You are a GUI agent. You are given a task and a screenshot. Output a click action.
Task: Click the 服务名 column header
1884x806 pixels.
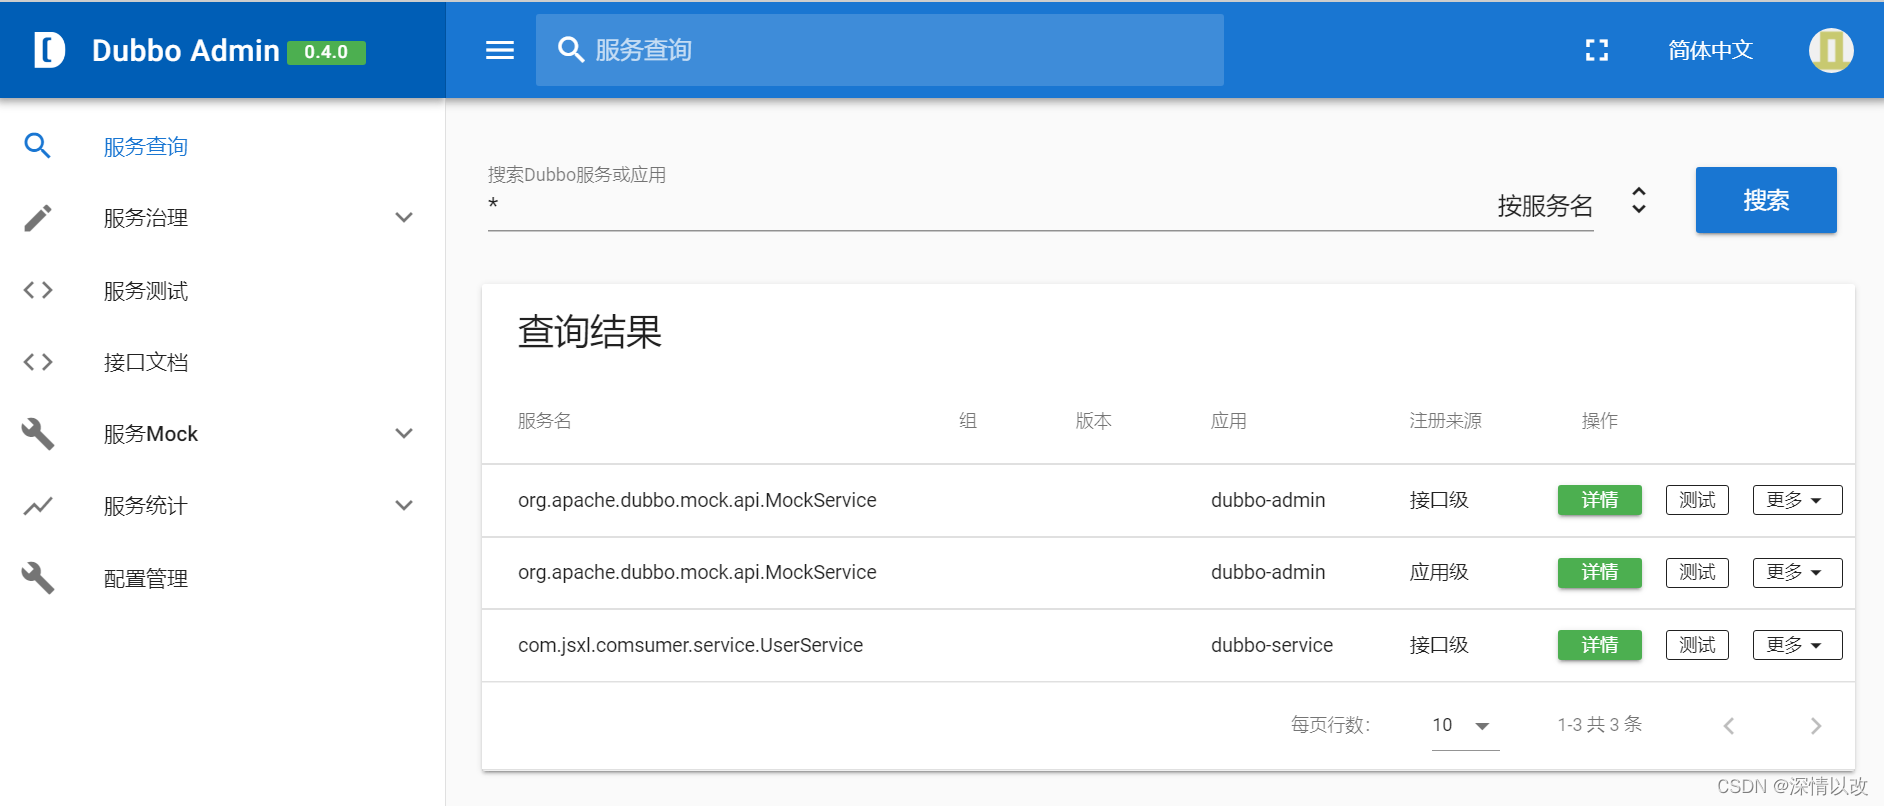click(x=544, y=421)
